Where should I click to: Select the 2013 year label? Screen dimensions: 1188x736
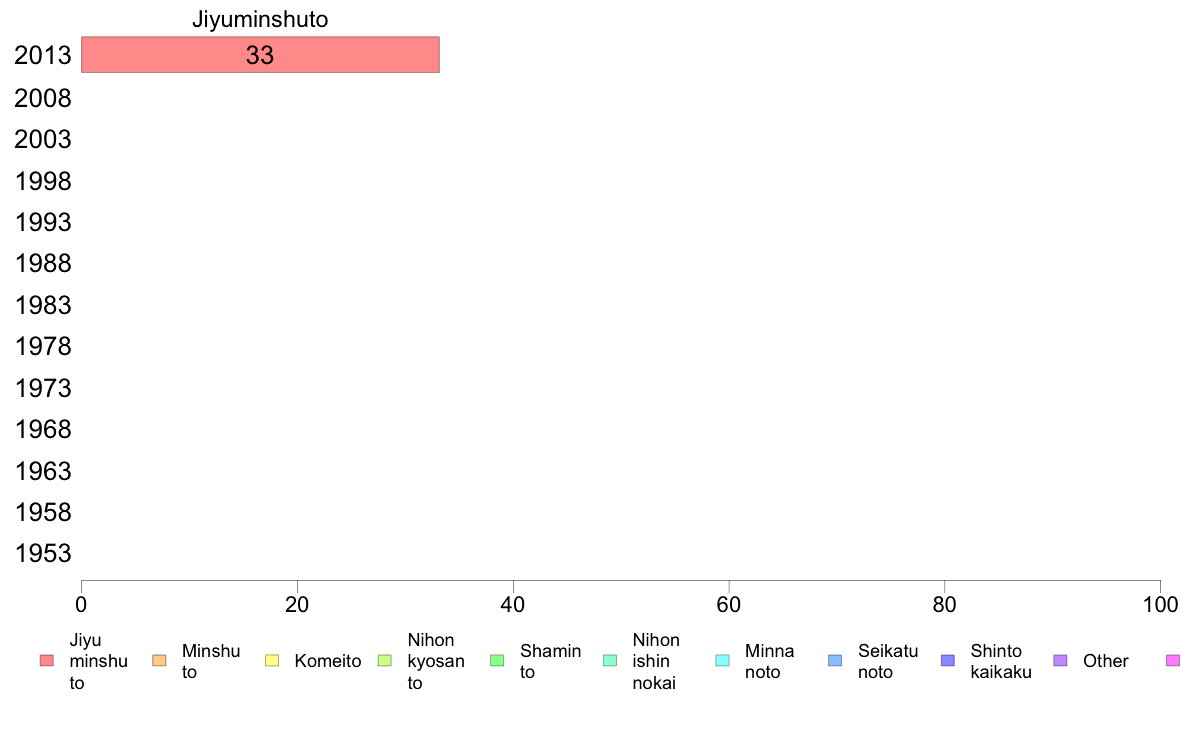43,56
